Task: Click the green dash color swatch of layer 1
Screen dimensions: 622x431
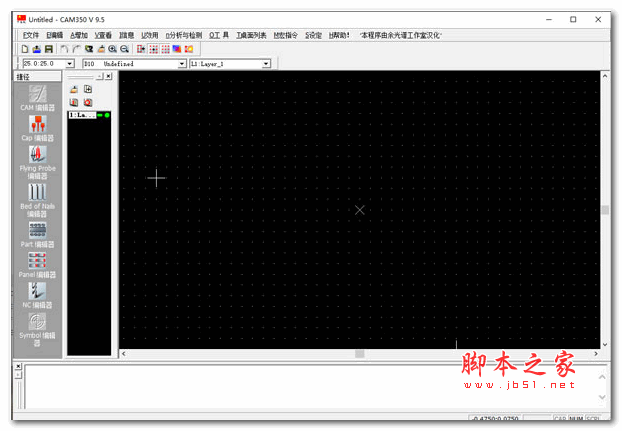Action: tap(100, 115)
